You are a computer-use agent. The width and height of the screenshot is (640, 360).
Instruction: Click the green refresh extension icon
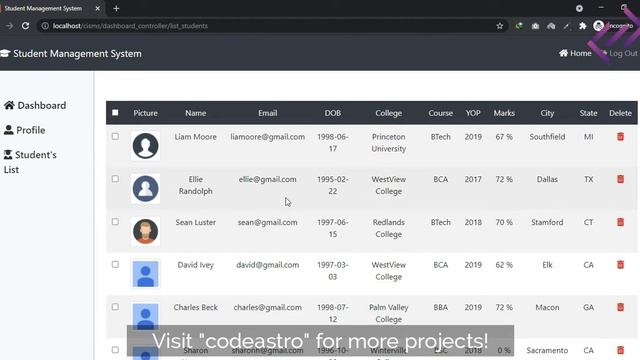519,26
